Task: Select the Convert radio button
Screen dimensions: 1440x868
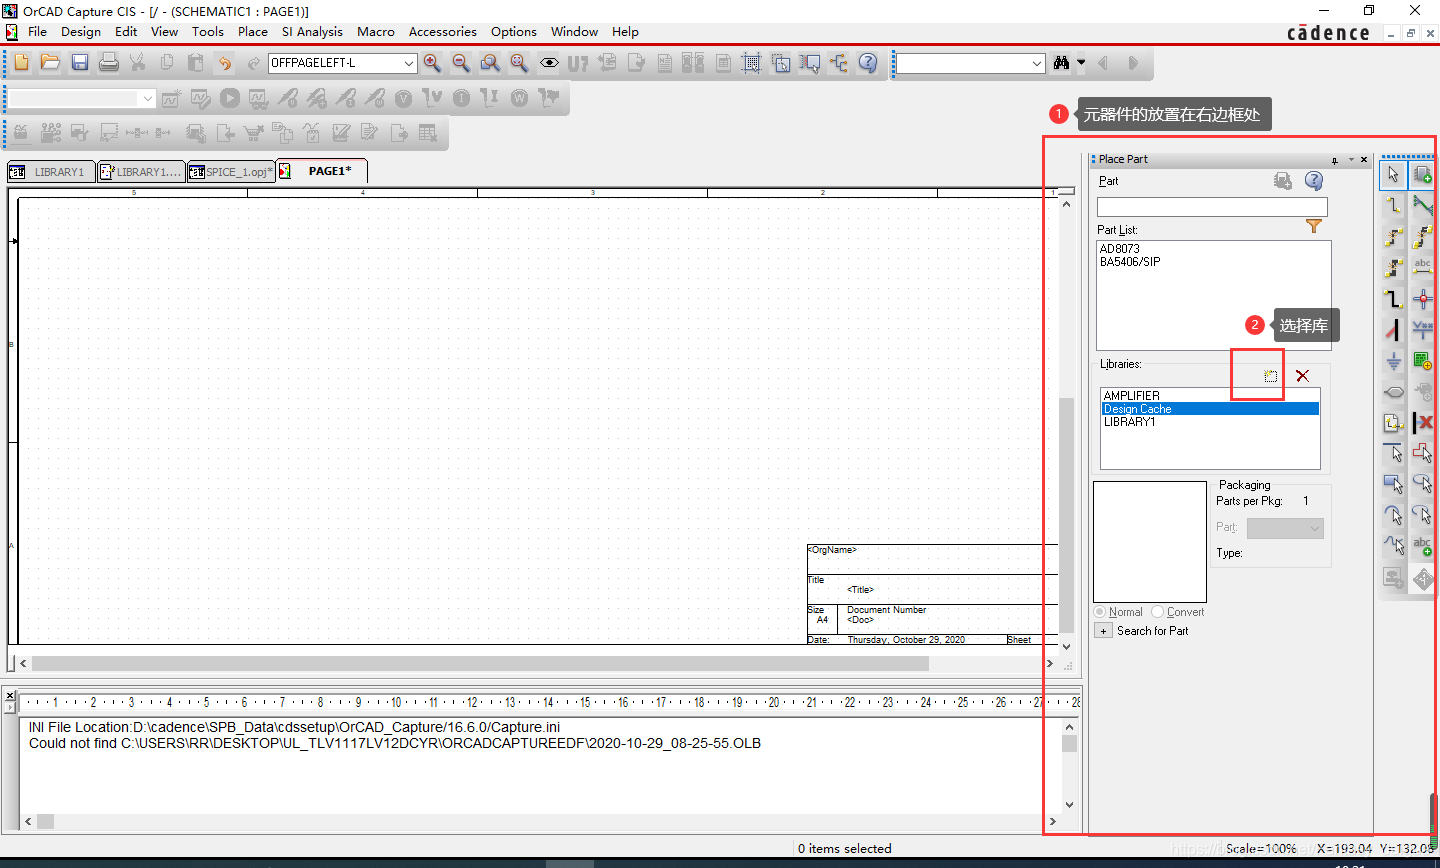Action: point(1158,612)
